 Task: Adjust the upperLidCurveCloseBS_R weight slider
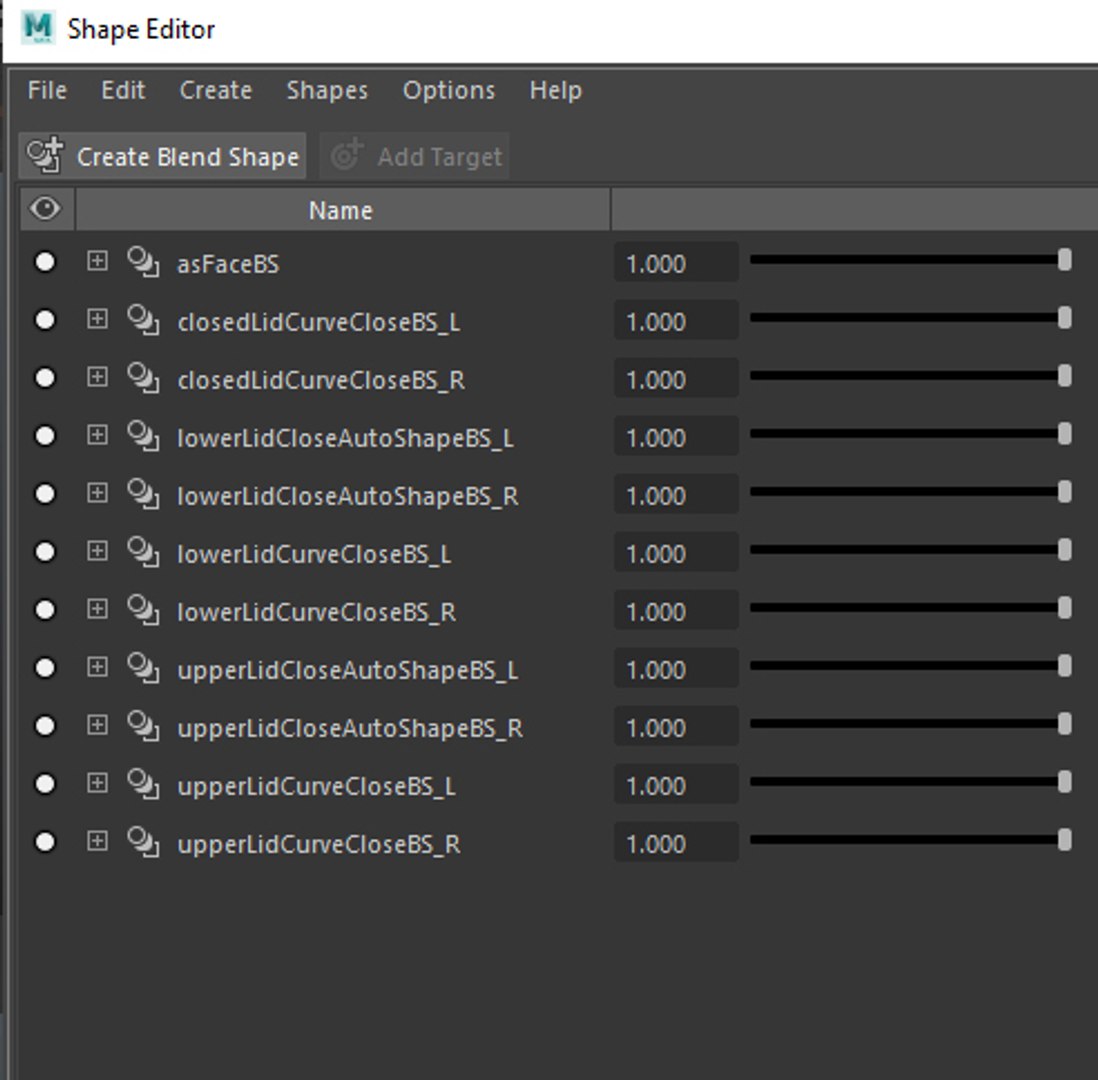[910, 841]
